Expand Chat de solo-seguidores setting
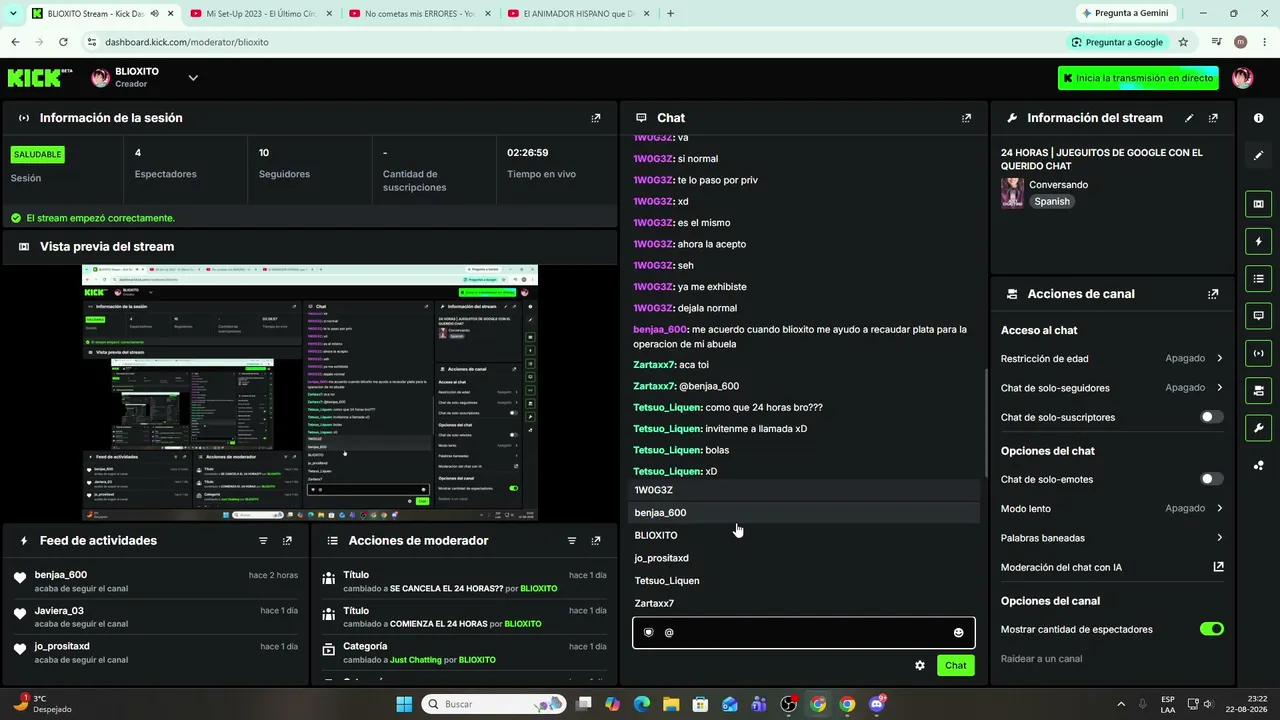Screen dimensions: 1280x720 (1112, 388)
